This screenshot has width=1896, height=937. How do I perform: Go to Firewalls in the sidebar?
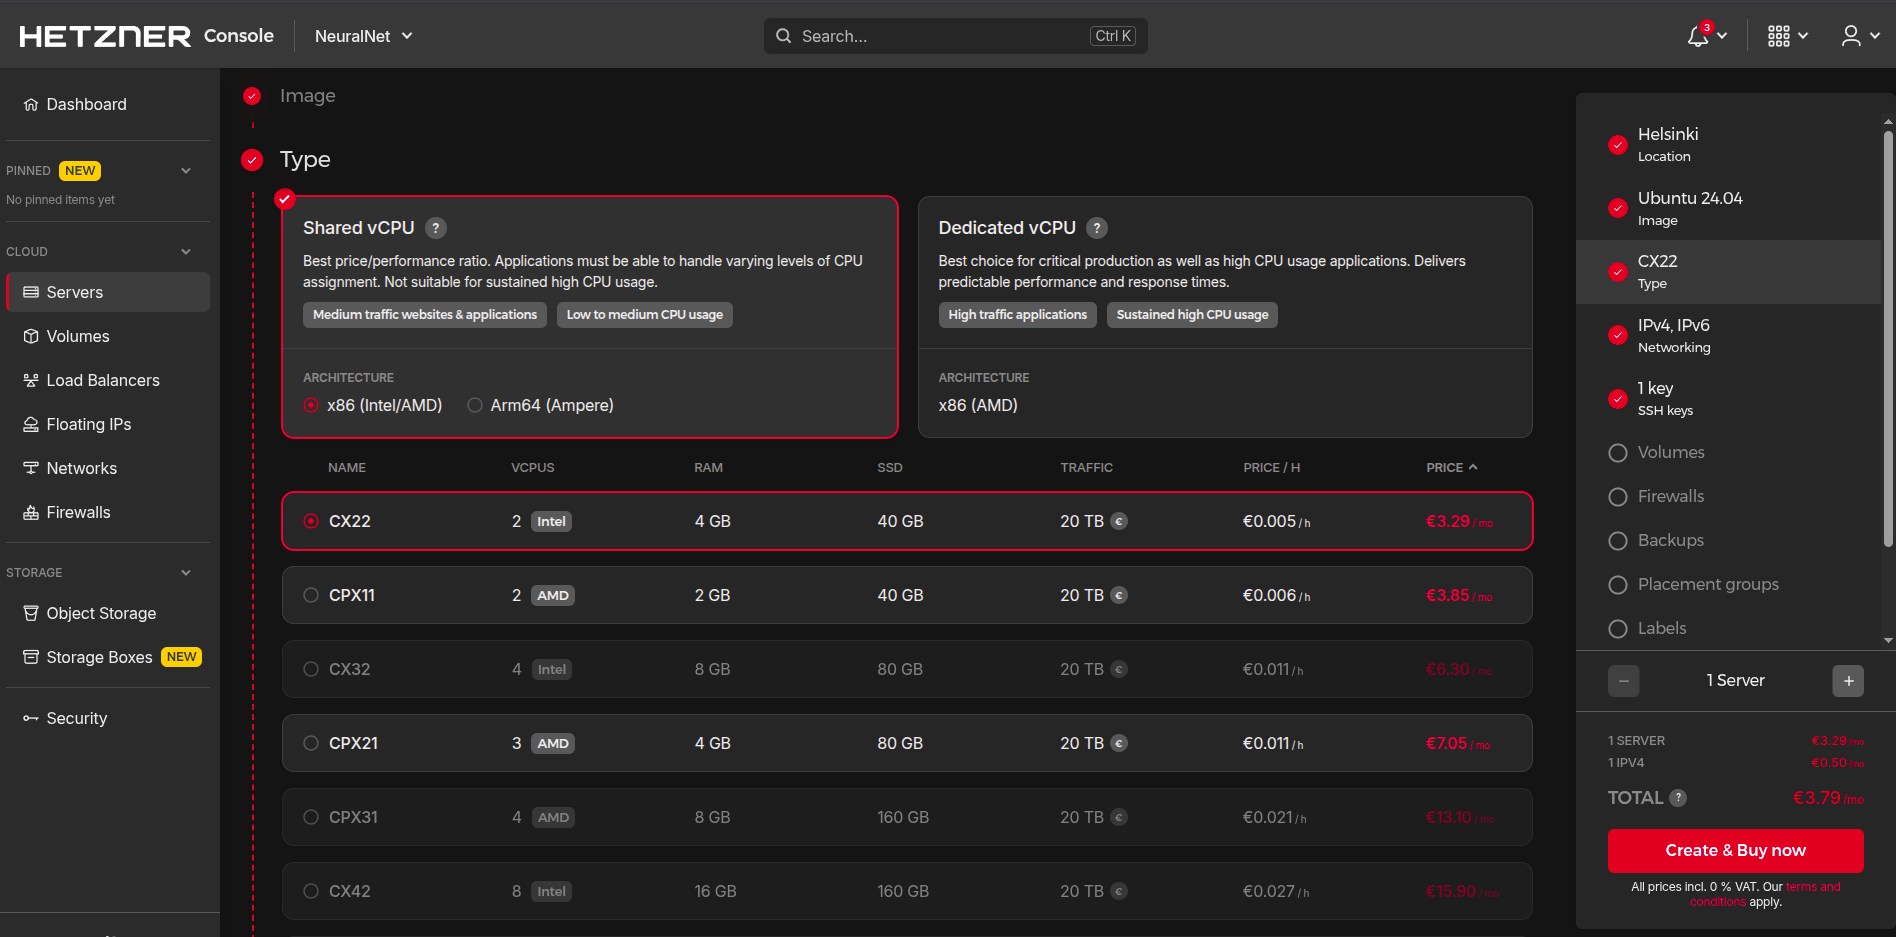[x=78, y=512]
